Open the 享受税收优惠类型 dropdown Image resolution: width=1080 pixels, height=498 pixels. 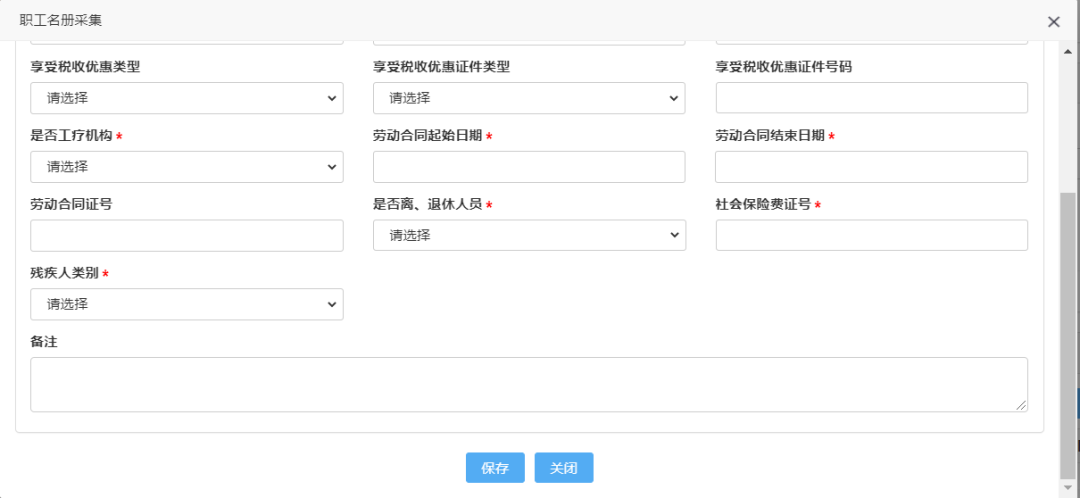[187, 98]
